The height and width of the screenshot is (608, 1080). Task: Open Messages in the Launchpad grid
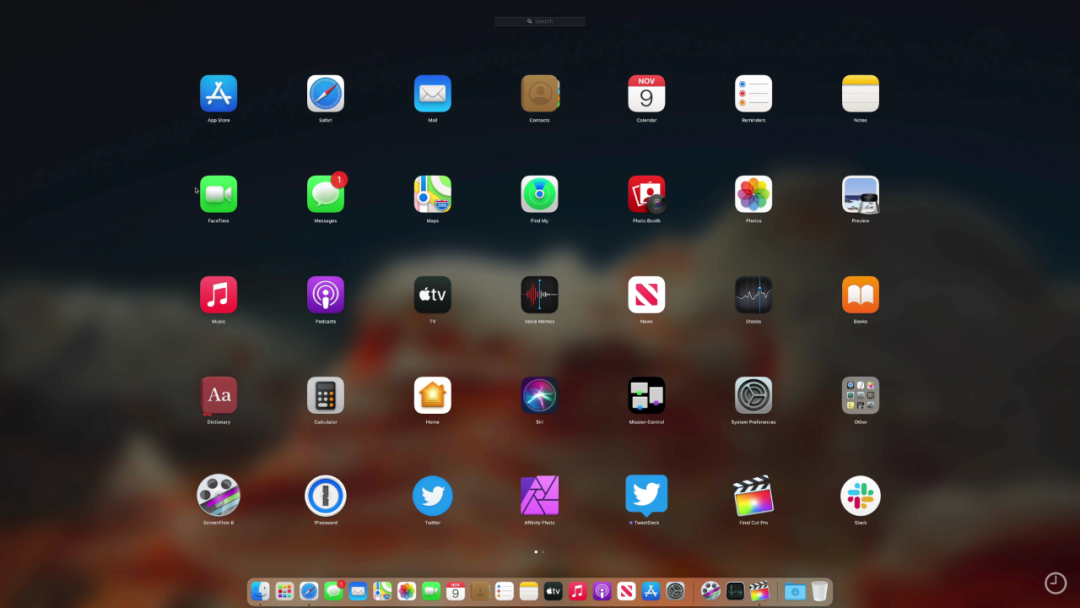[325, 194]
